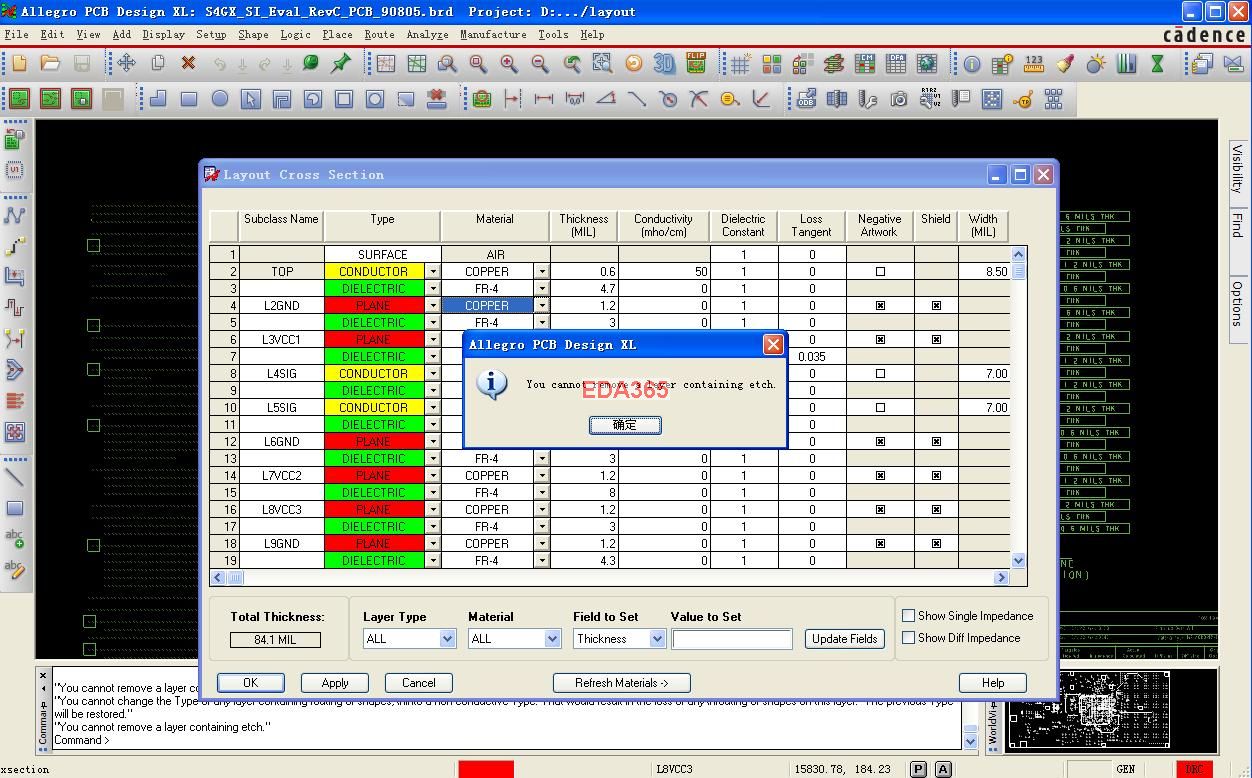The width and height of the screenshot is (1252, 778).
Task: Click the Help button in cross section dialog
Action: 992,683
